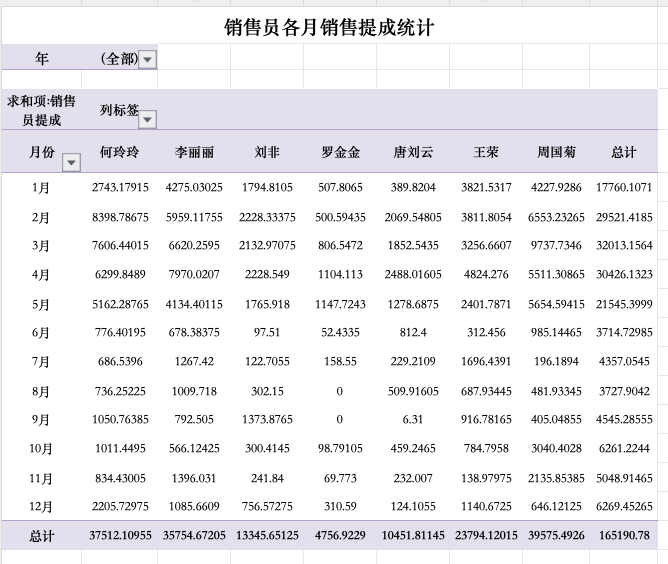Click cell value 5959.11755
This screenshot has width=668, height=564.
(194, 218)
